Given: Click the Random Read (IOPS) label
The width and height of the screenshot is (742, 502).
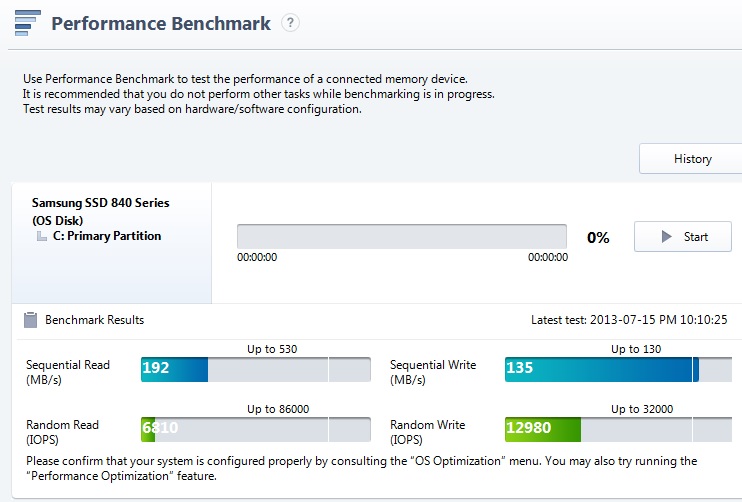Looking at the screenshot, I should (x=62, y=432).
